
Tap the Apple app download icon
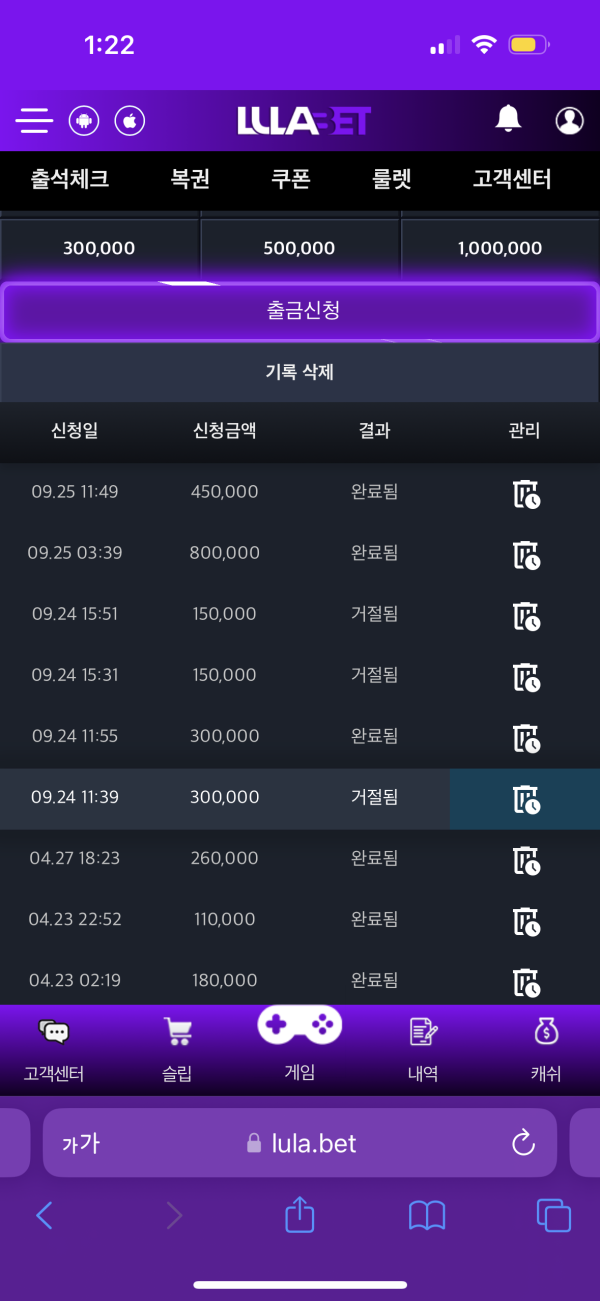pyautogui.click(x=130, y=121)
